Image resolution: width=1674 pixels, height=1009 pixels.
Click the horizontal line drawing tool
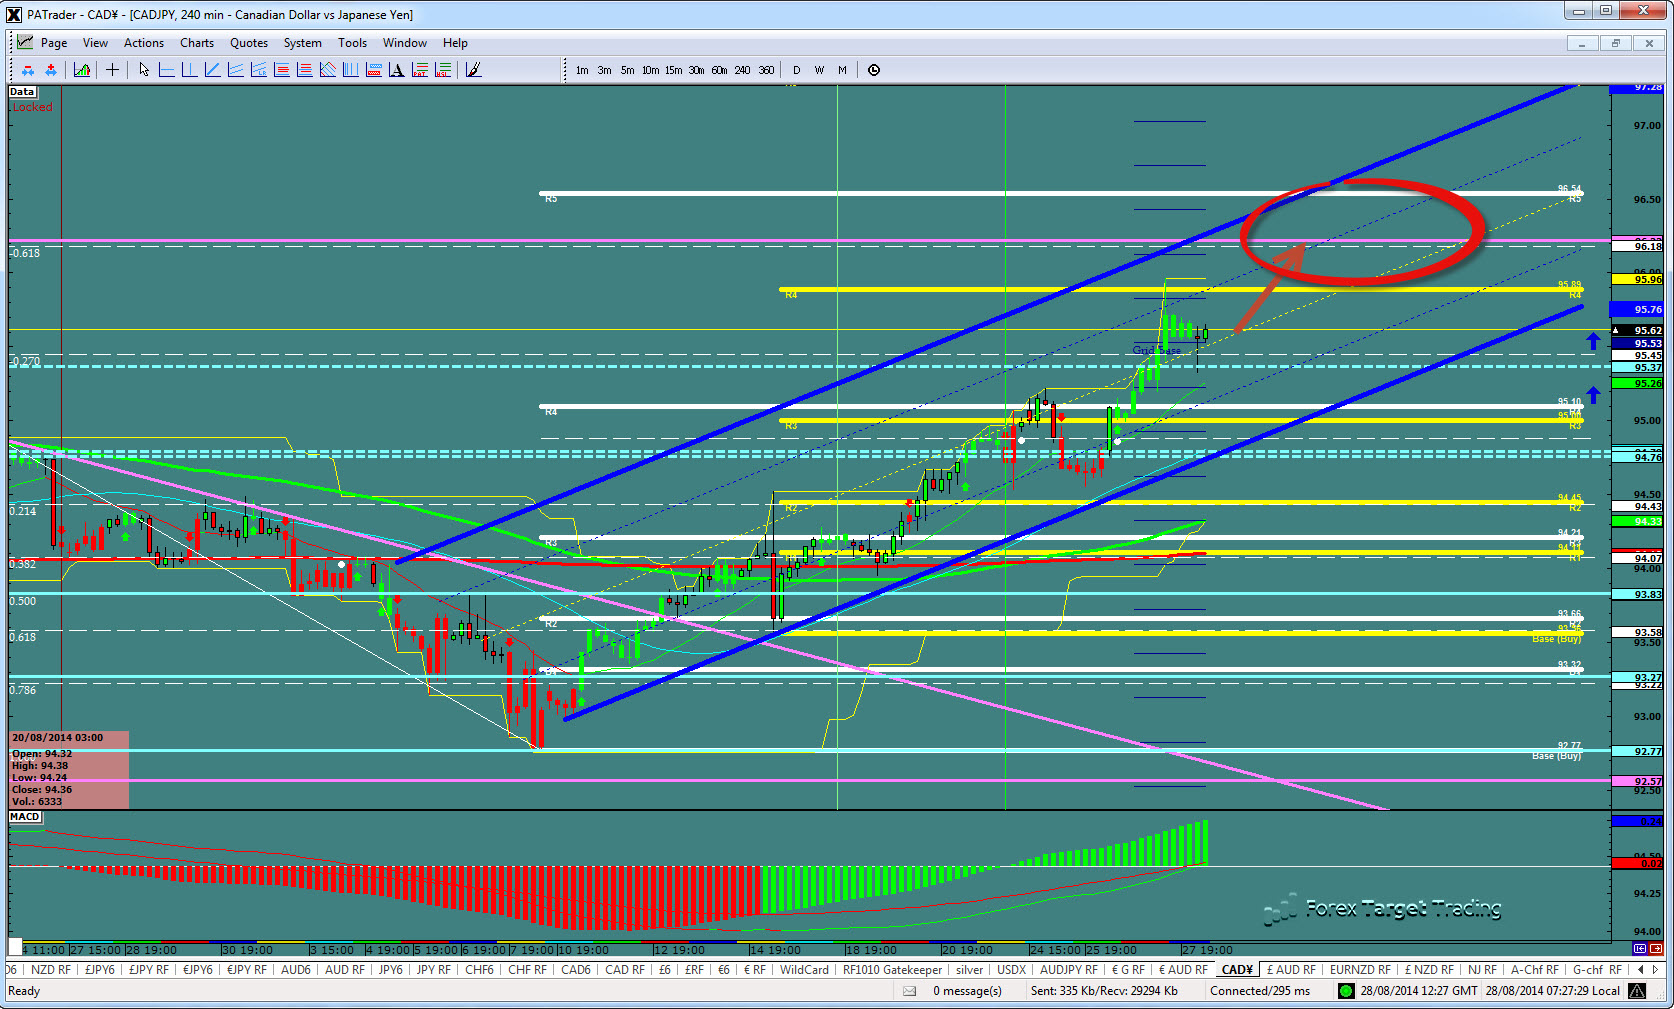(167, 70)
